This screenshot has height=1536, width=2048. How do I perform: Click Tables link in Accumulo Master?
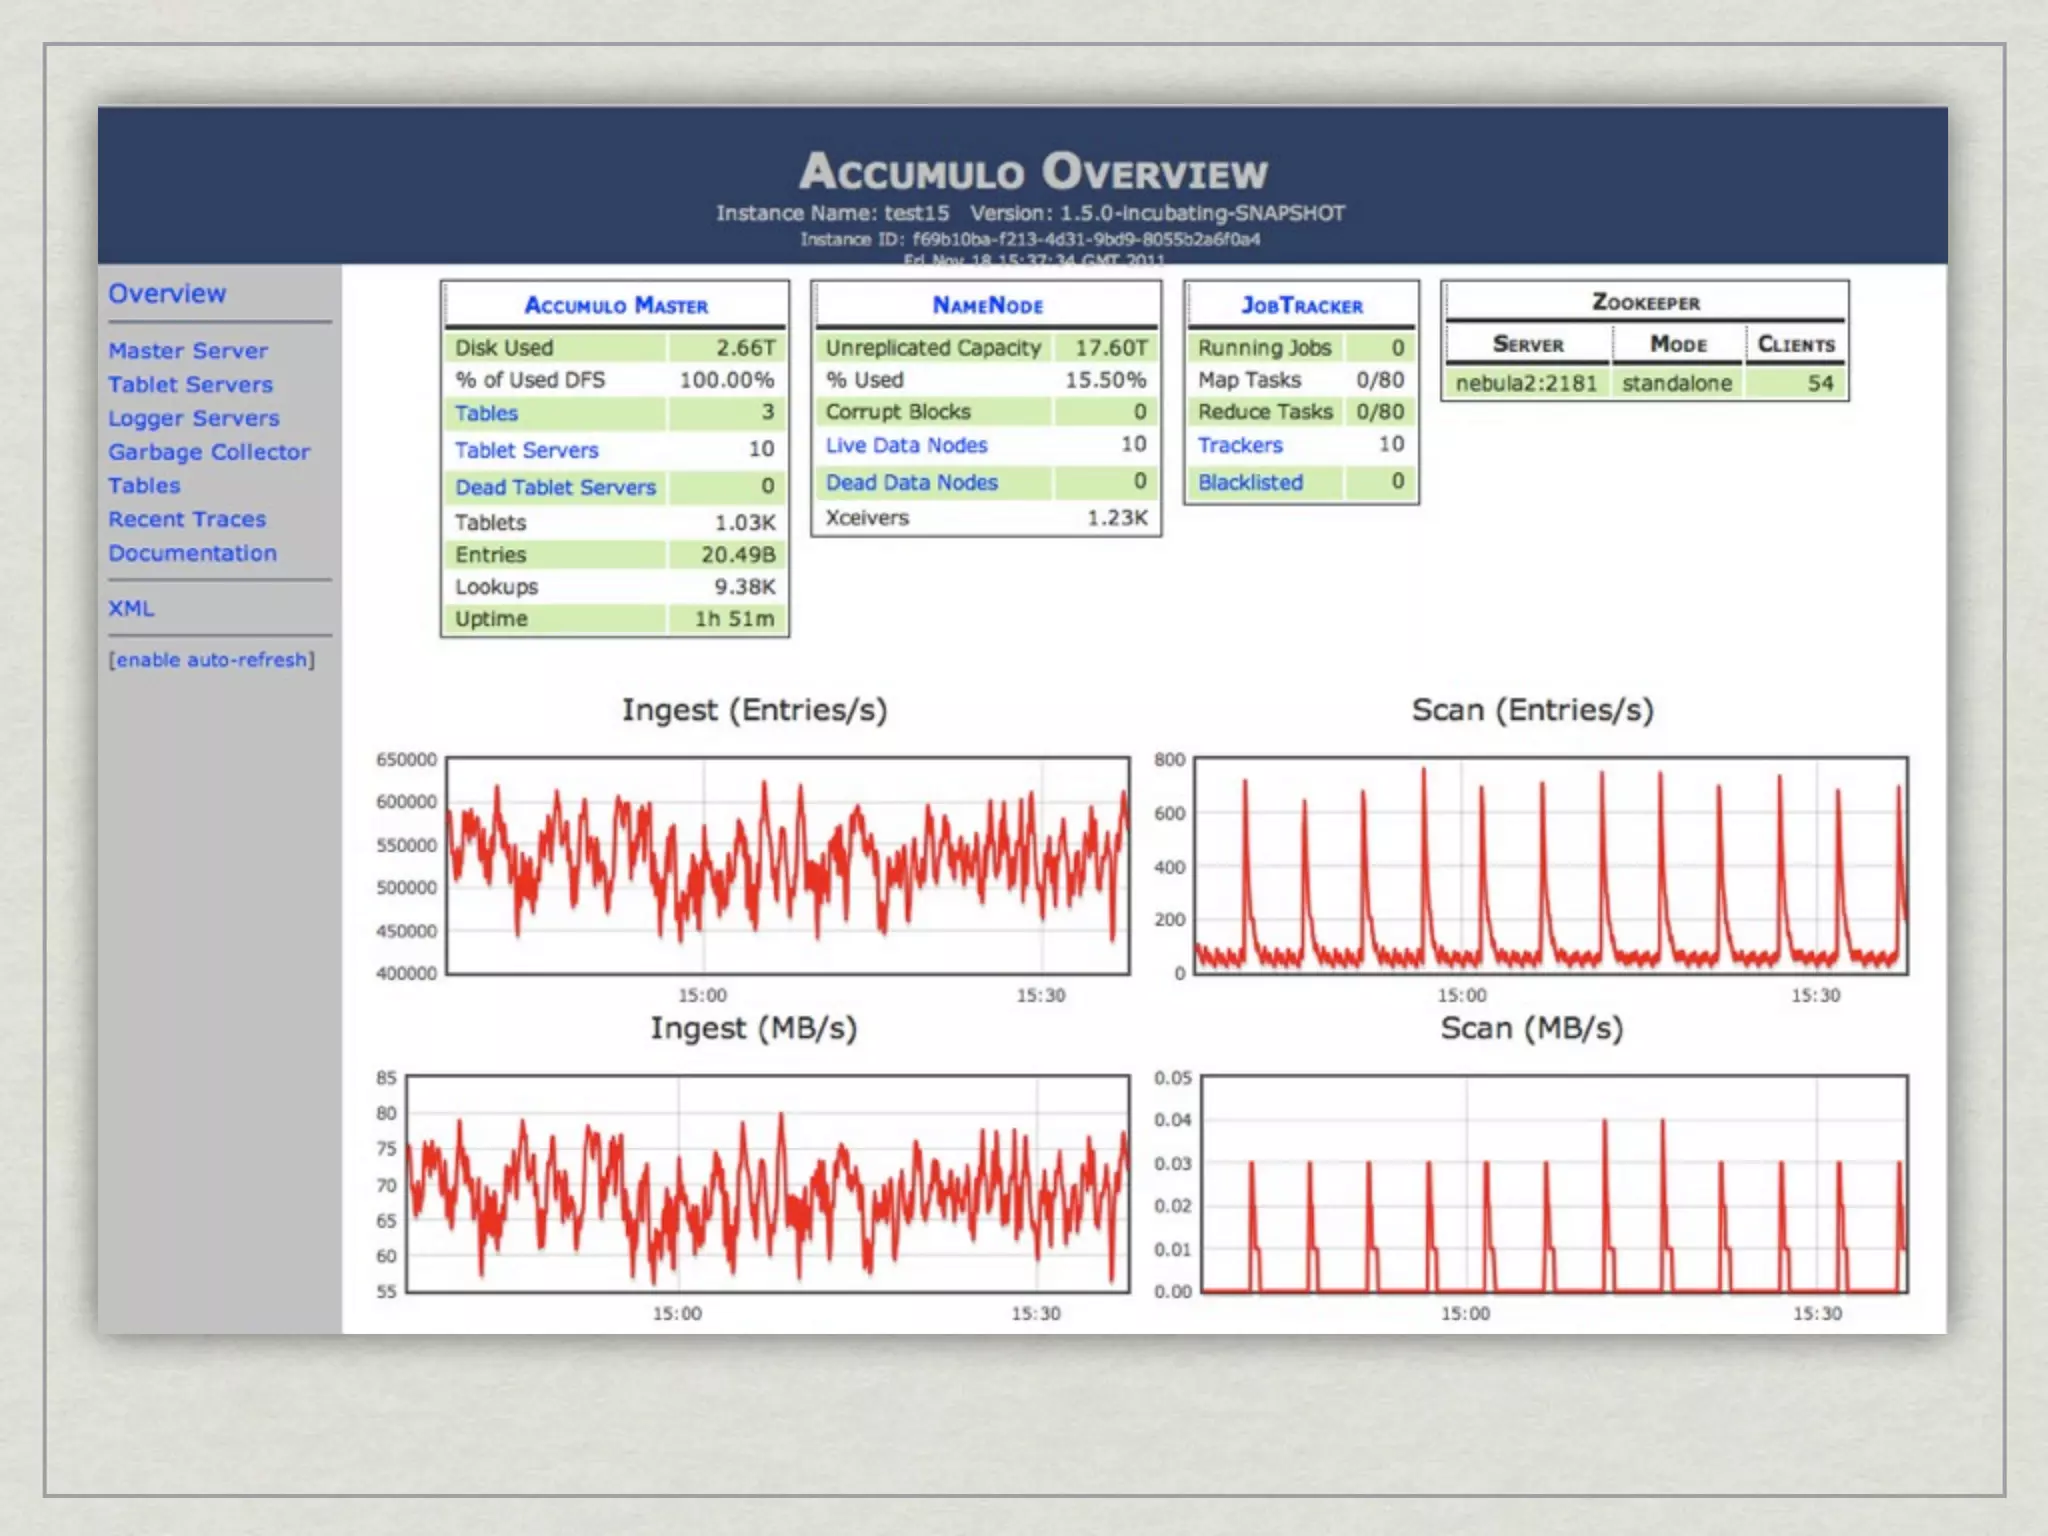pyautogui.click(x=486, y=413)
